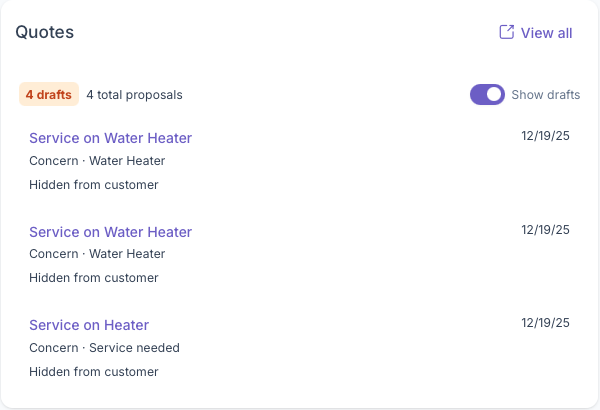
Task: Open the second Service on Water Heater quote
Action: click(110, 232)
